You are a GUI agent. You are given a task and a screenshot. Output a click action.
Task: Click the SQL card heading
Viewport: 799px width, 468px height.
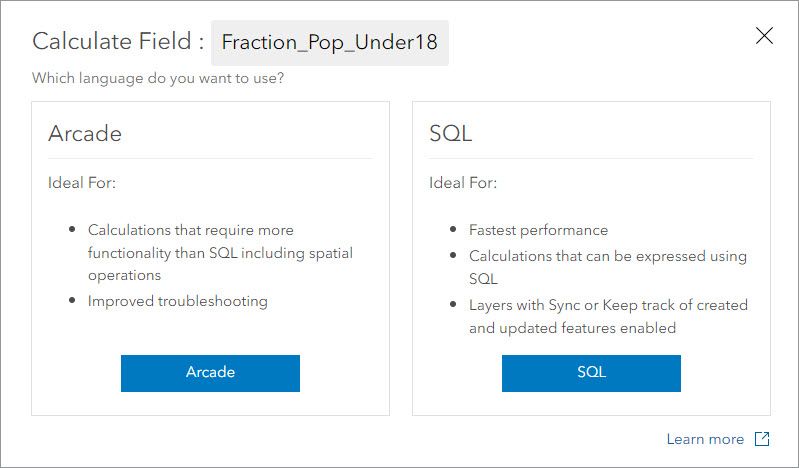pos(450,133)
